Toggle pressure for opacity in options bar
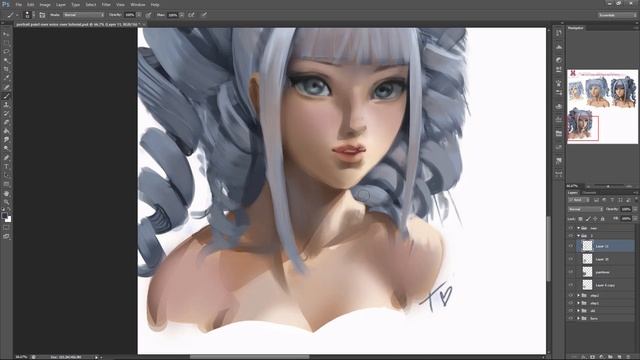The image size is (640, 360). [148, 15]
